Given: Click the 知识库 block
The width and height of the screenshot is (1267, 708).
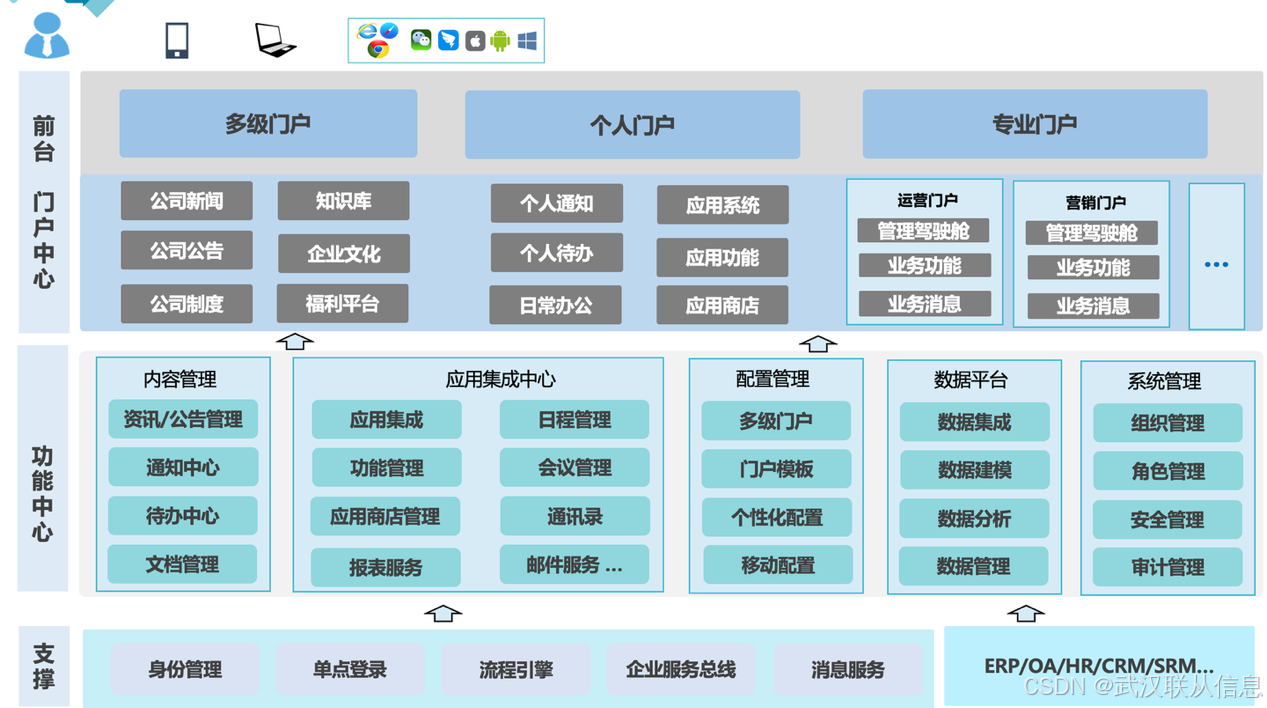Looking at the screenshot, I should [343, 201].
